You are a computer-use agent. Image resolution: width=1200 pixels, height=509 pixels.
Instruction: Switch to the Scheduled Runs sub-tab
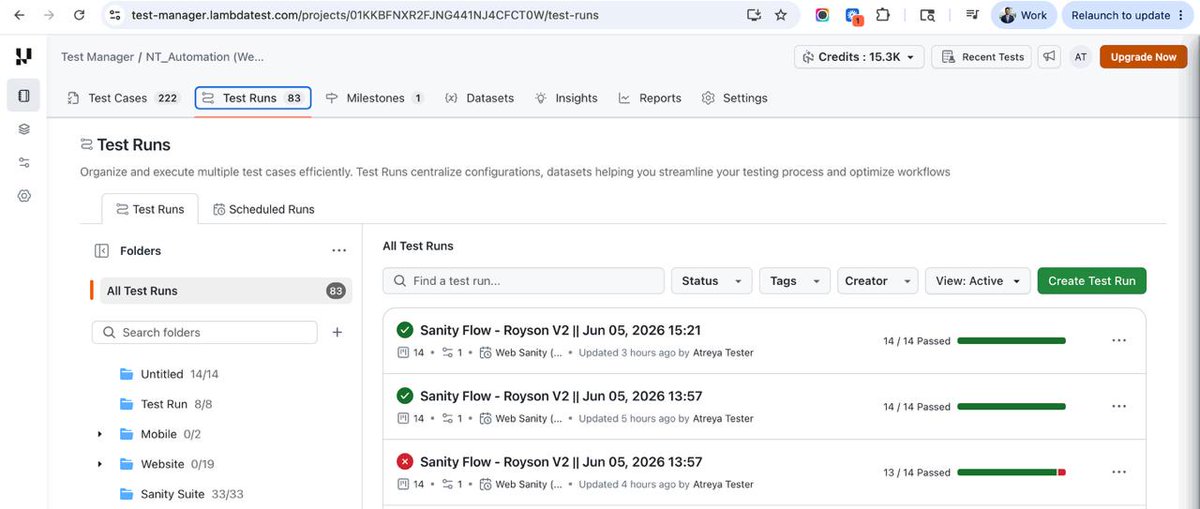(x=263, y=209)
